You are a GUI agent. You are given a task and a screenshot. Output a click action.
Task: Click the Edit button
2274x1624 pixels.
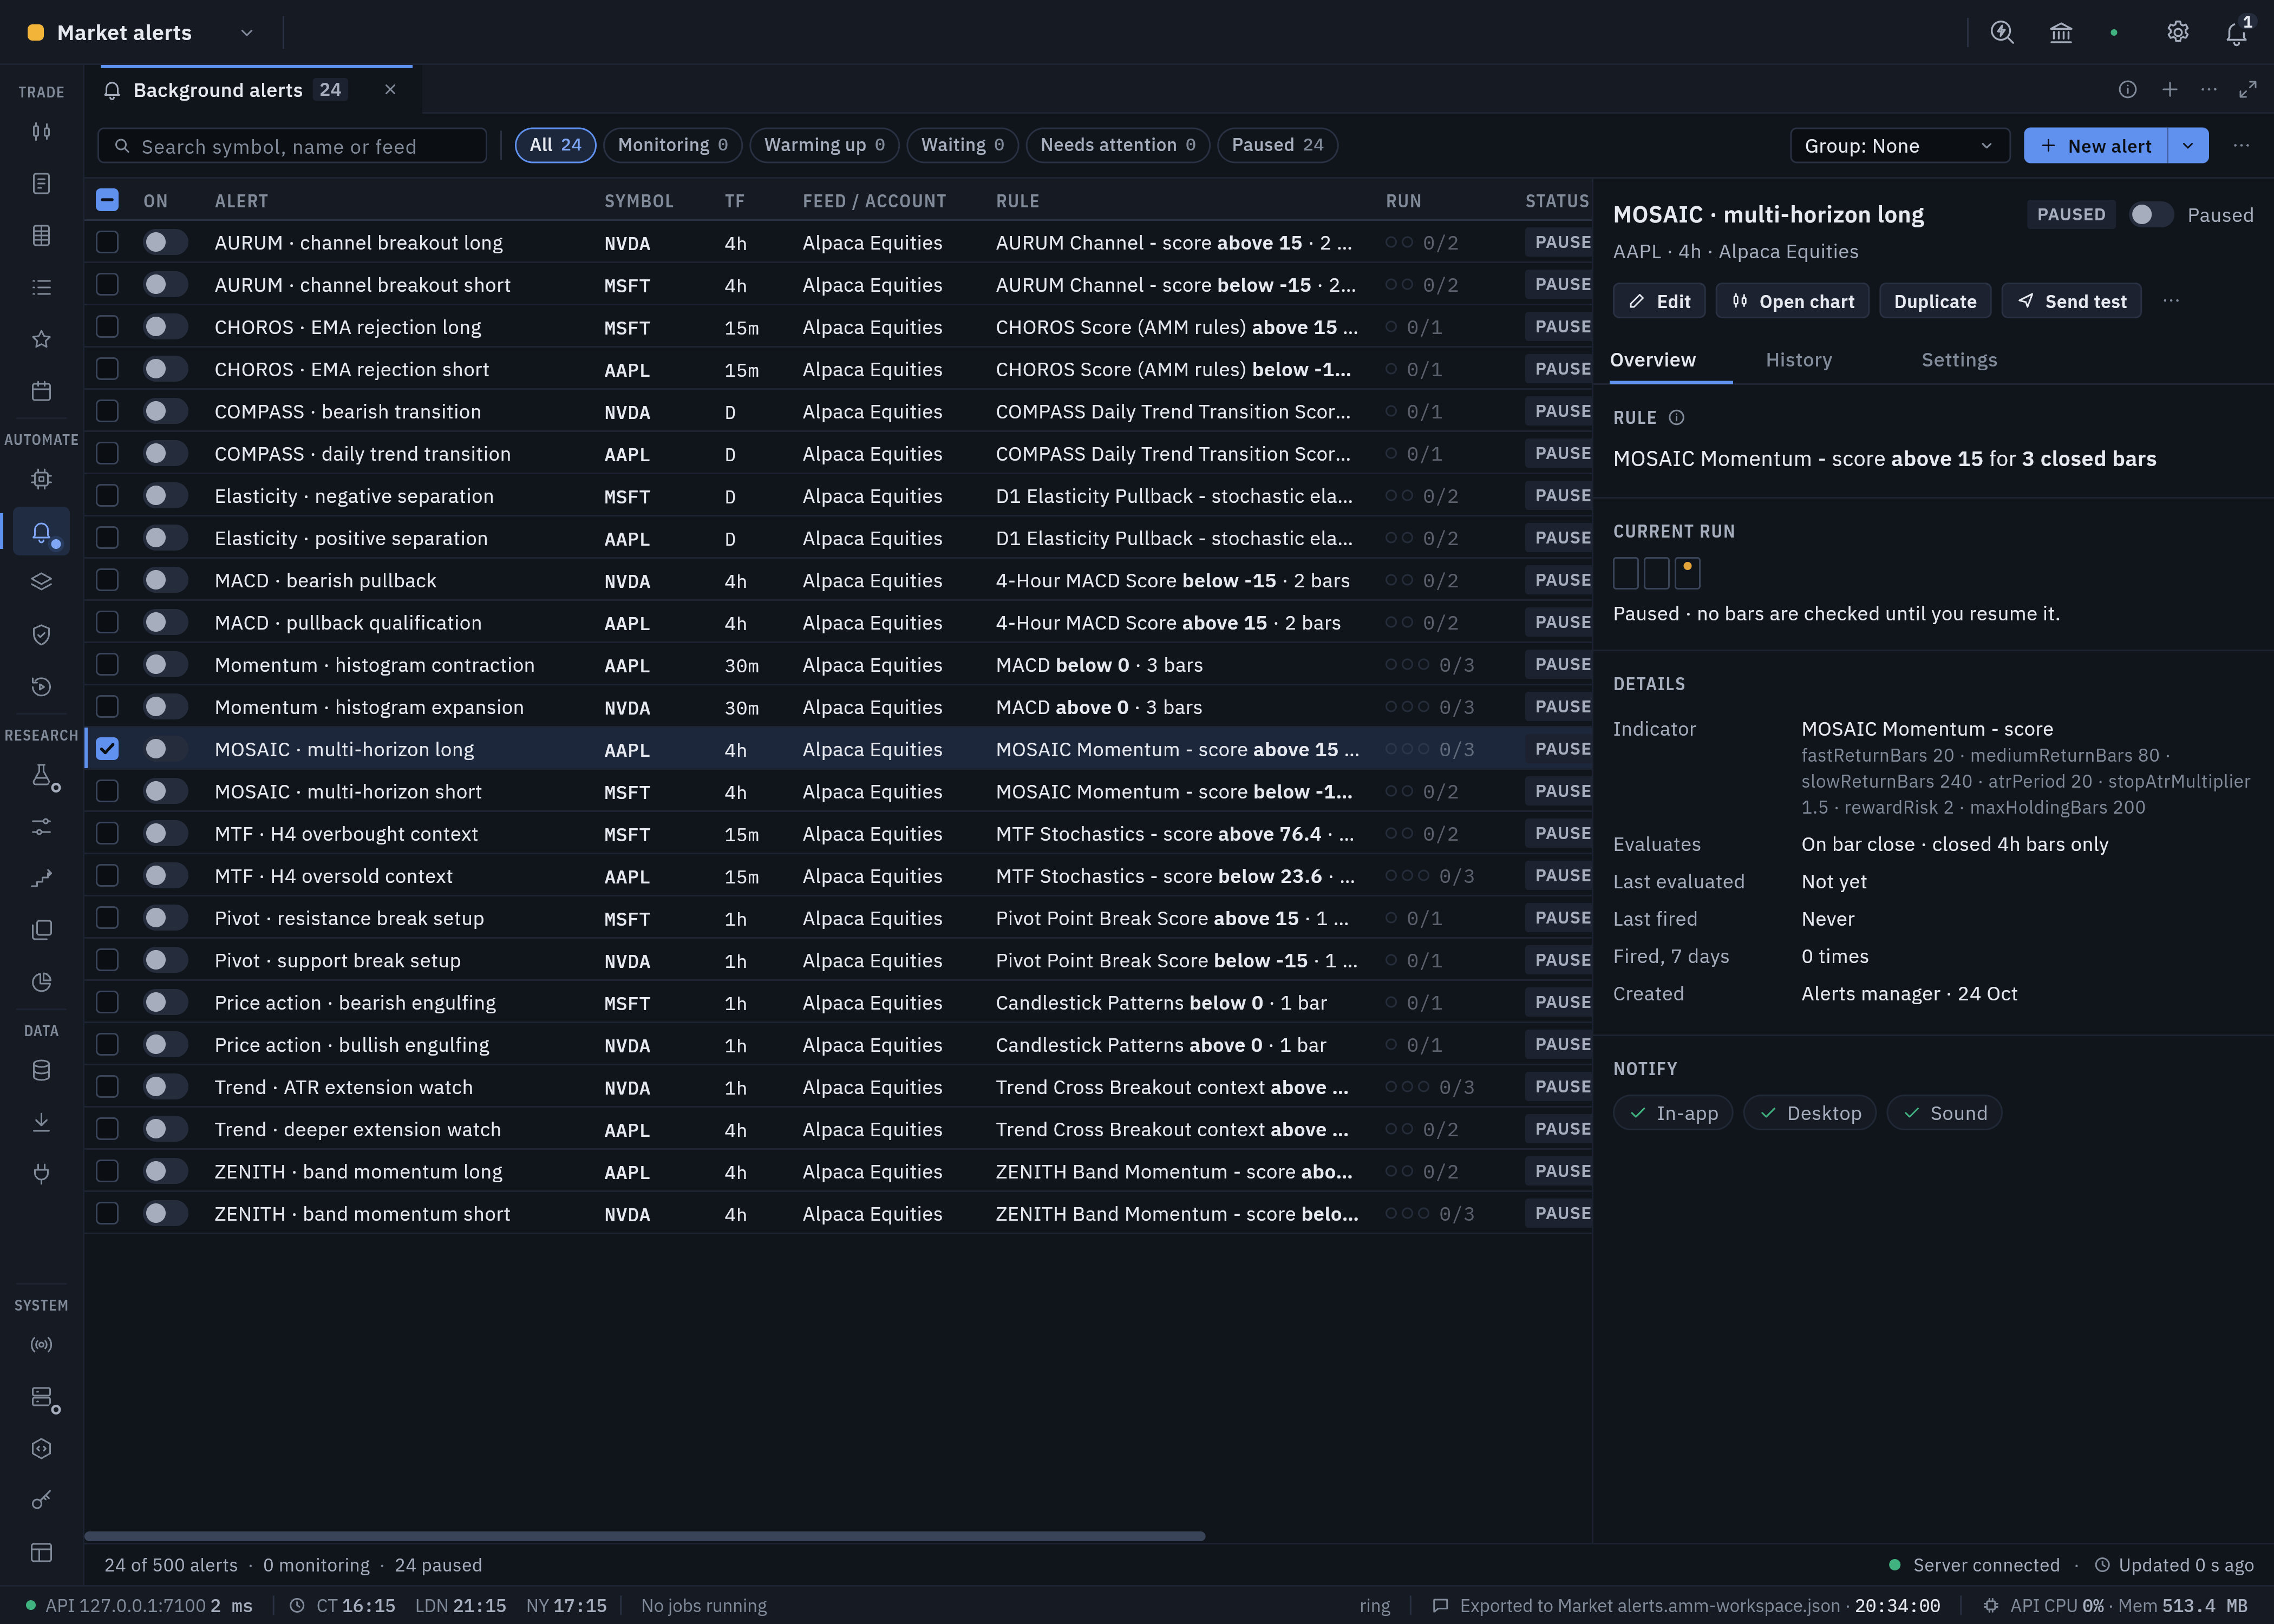tap(1659, 301)
